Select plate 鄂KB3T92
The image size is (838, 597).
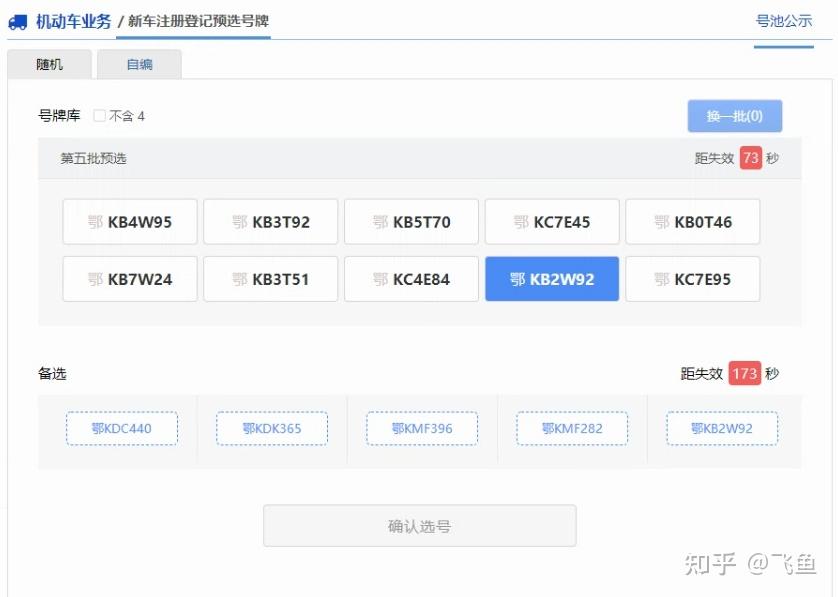[x=271, y=221]
